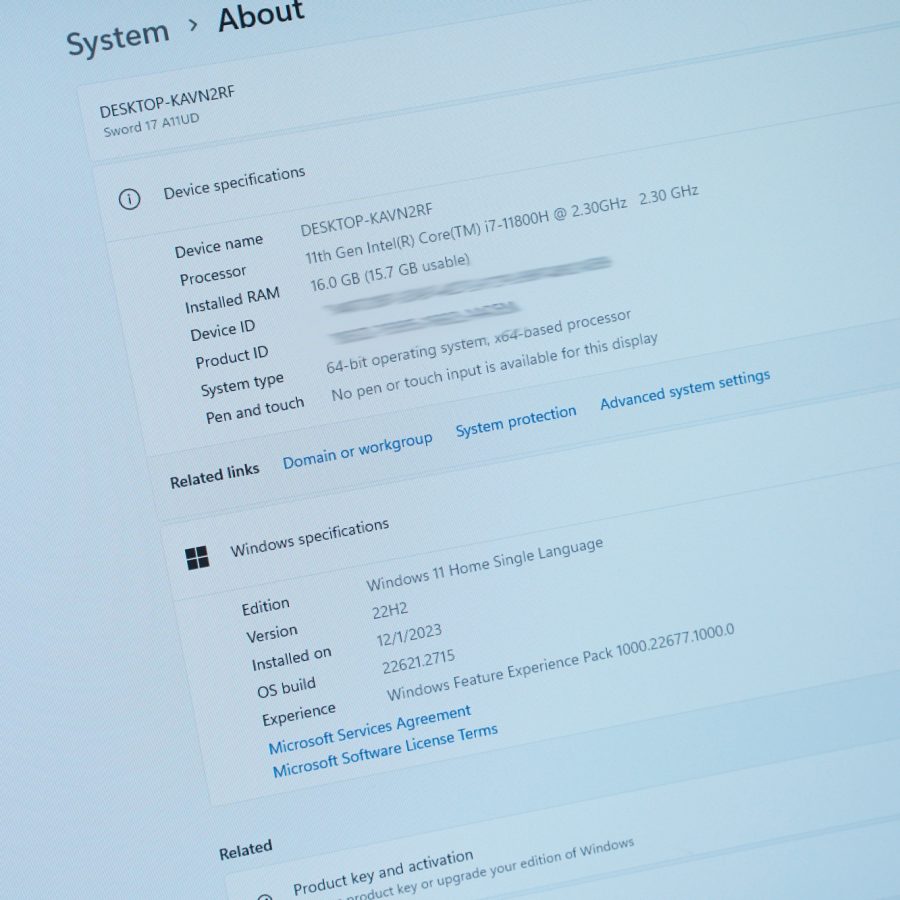Select the DESKTOP-KAVN2RF device name value
The image size is (900, 900).
[x=366, y=219]
